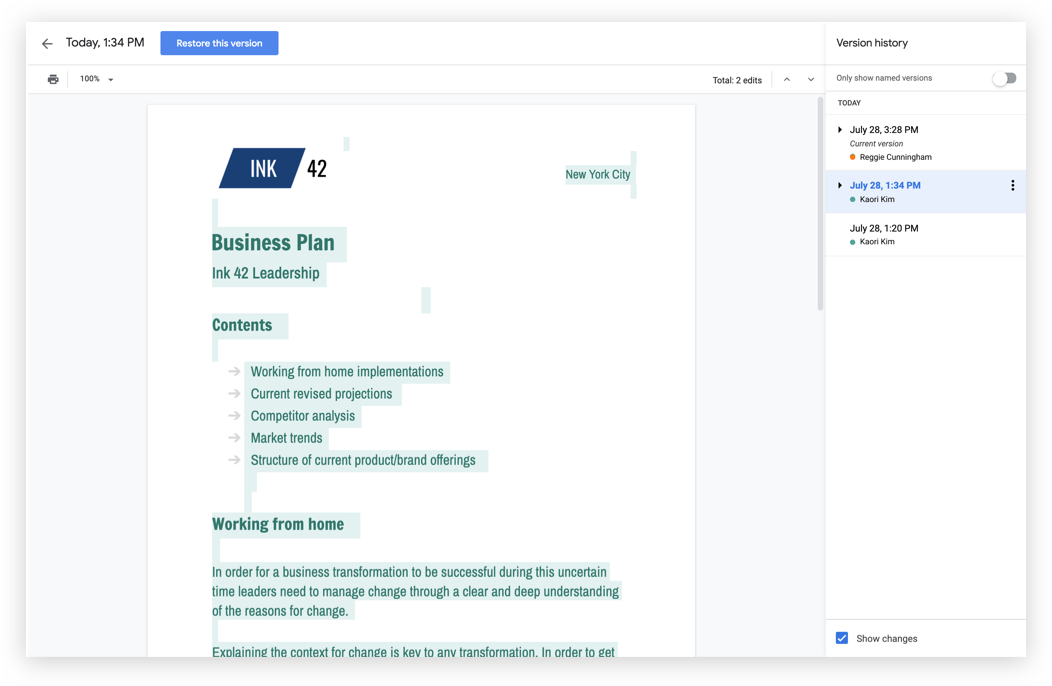Click the Today, 1:34 PM title in the header

(x=103, y=43)
